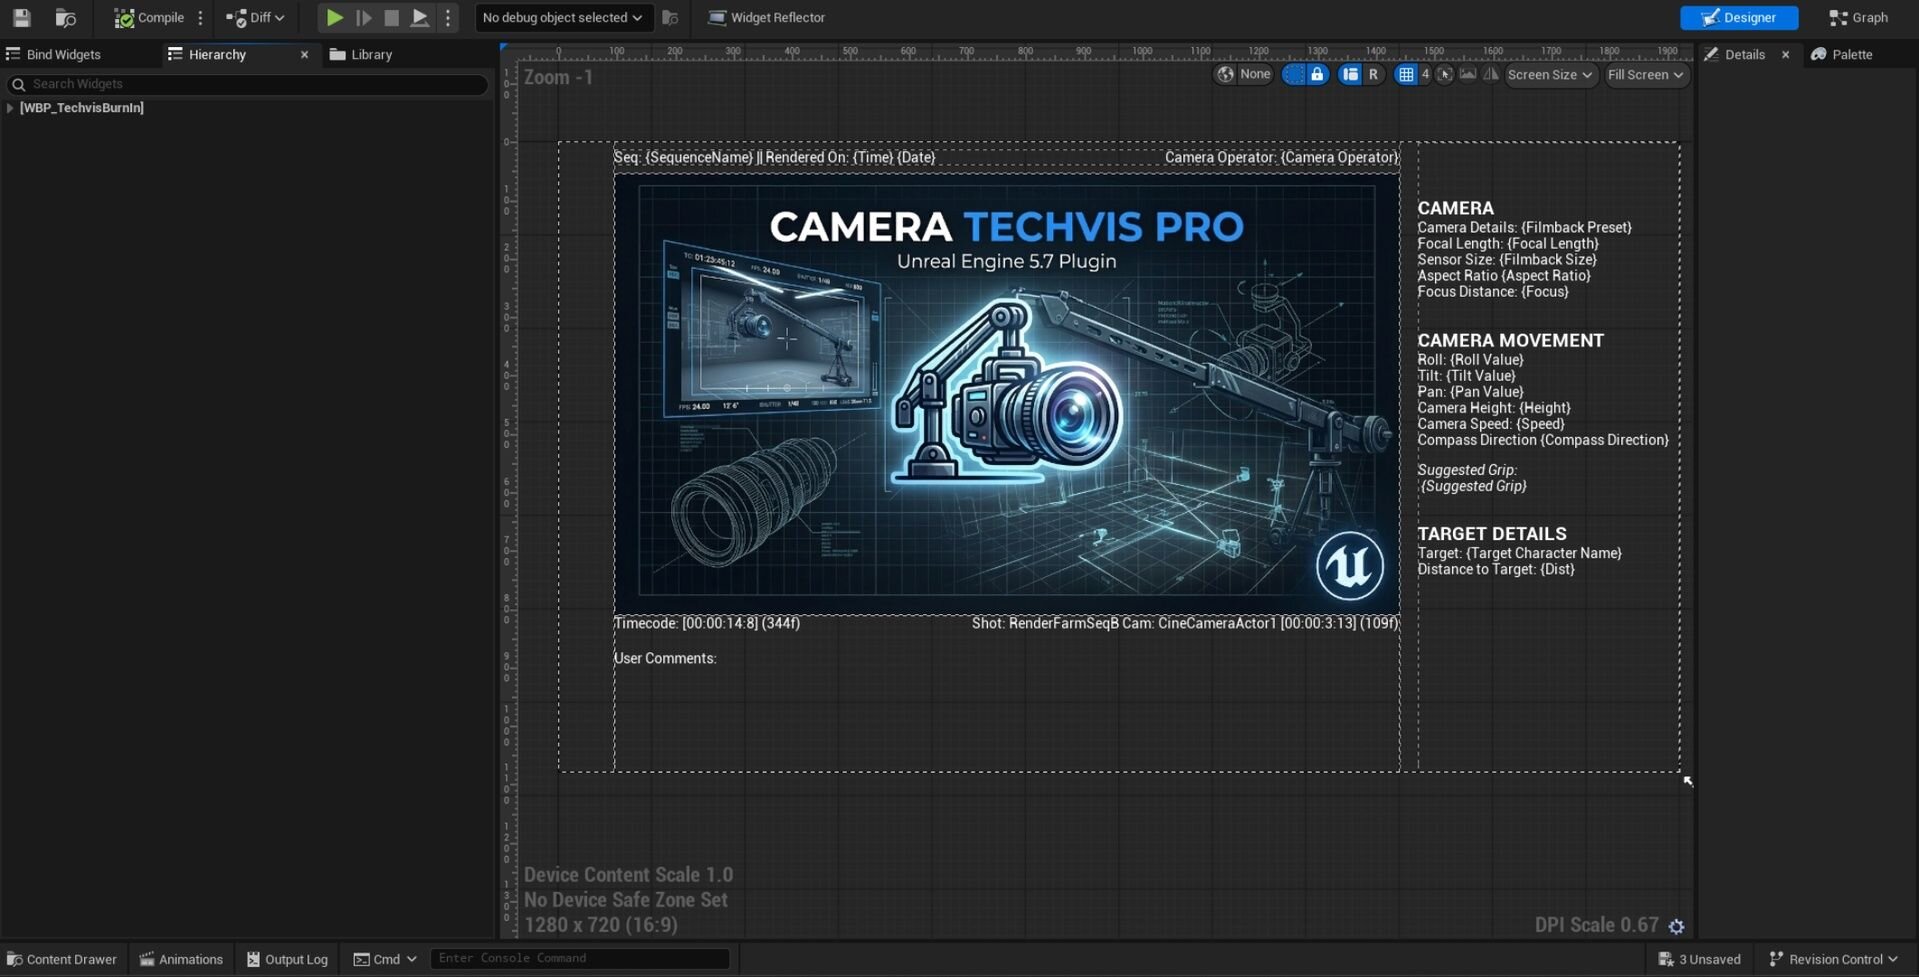The image size is (1919, 977).
Task: Open DPI Scale settings gear
Action: pyautogui.click(x=1676, y=926)
